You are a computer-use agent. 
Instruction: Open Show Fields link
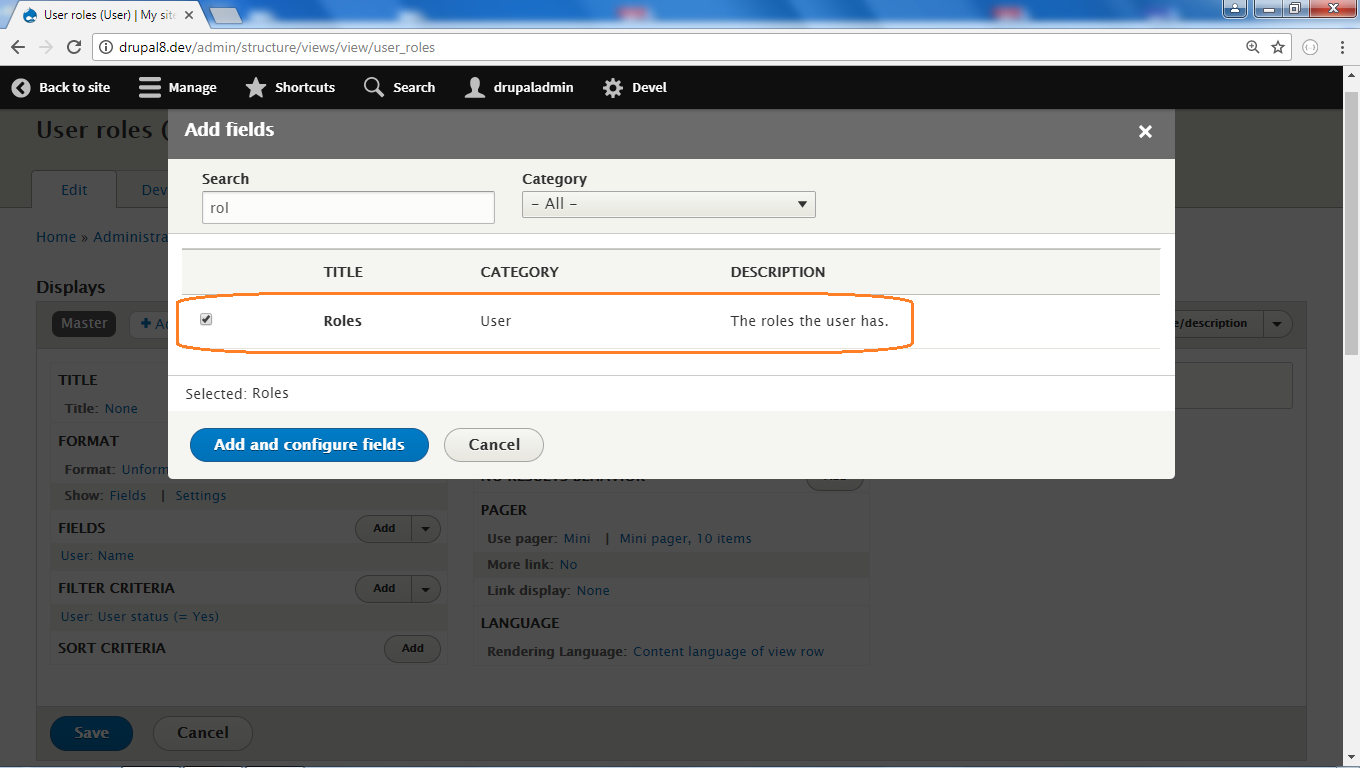tap(128, 496)
